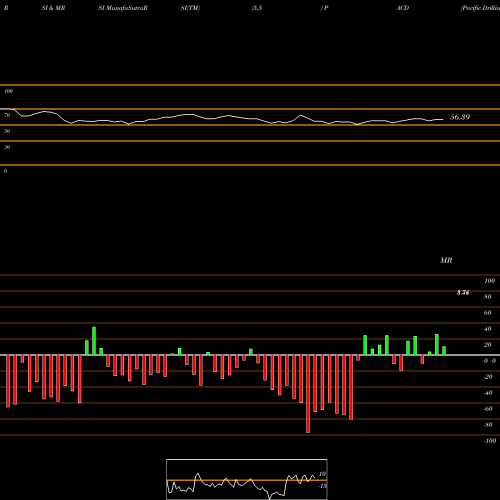The width and height of the screenshot is (500, 500).
Task: Click the 20 label on MR axis
Action: click(488, 345)
